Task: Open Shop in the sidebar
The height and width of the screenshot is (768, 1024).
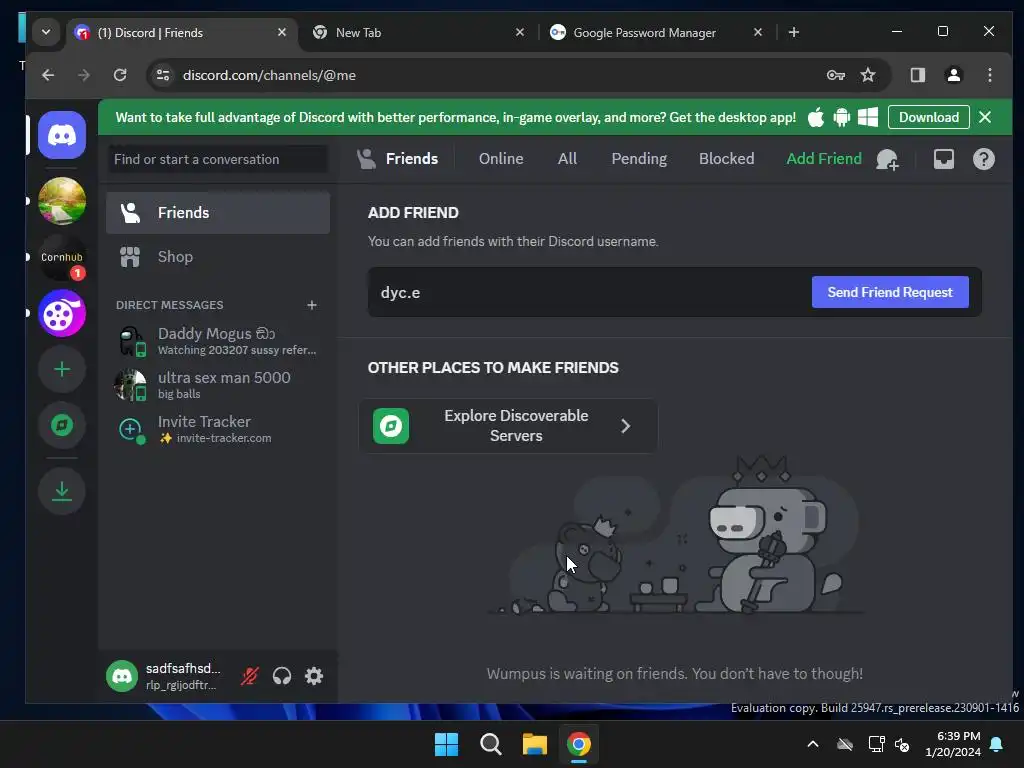Action: coord(218,257)
